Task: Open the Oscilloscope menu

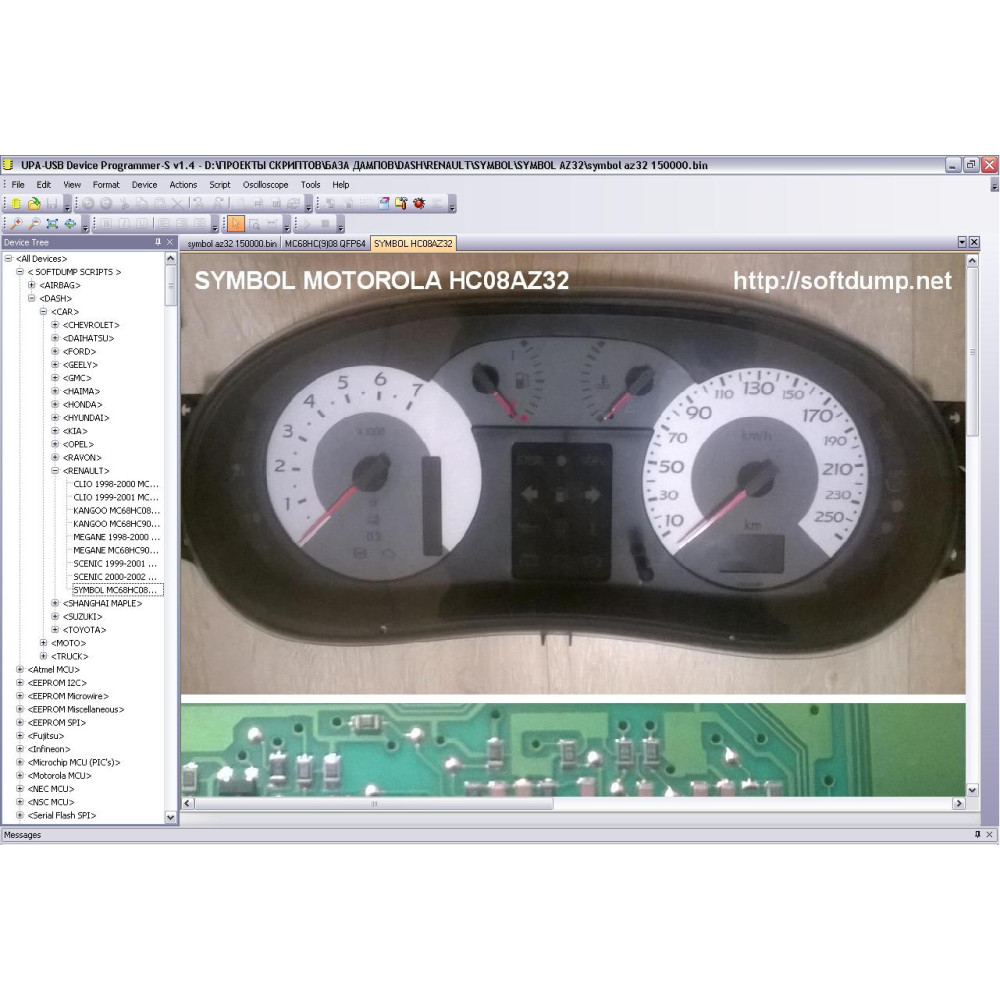Action: click(x=265, y=184)
